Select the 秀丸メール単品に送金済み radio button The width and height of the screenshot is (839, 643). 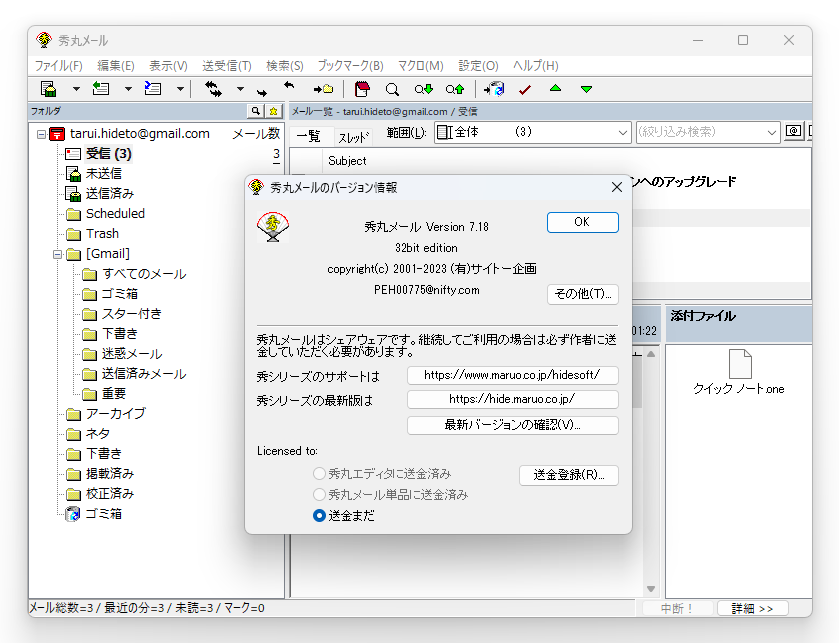click(317, 495)
